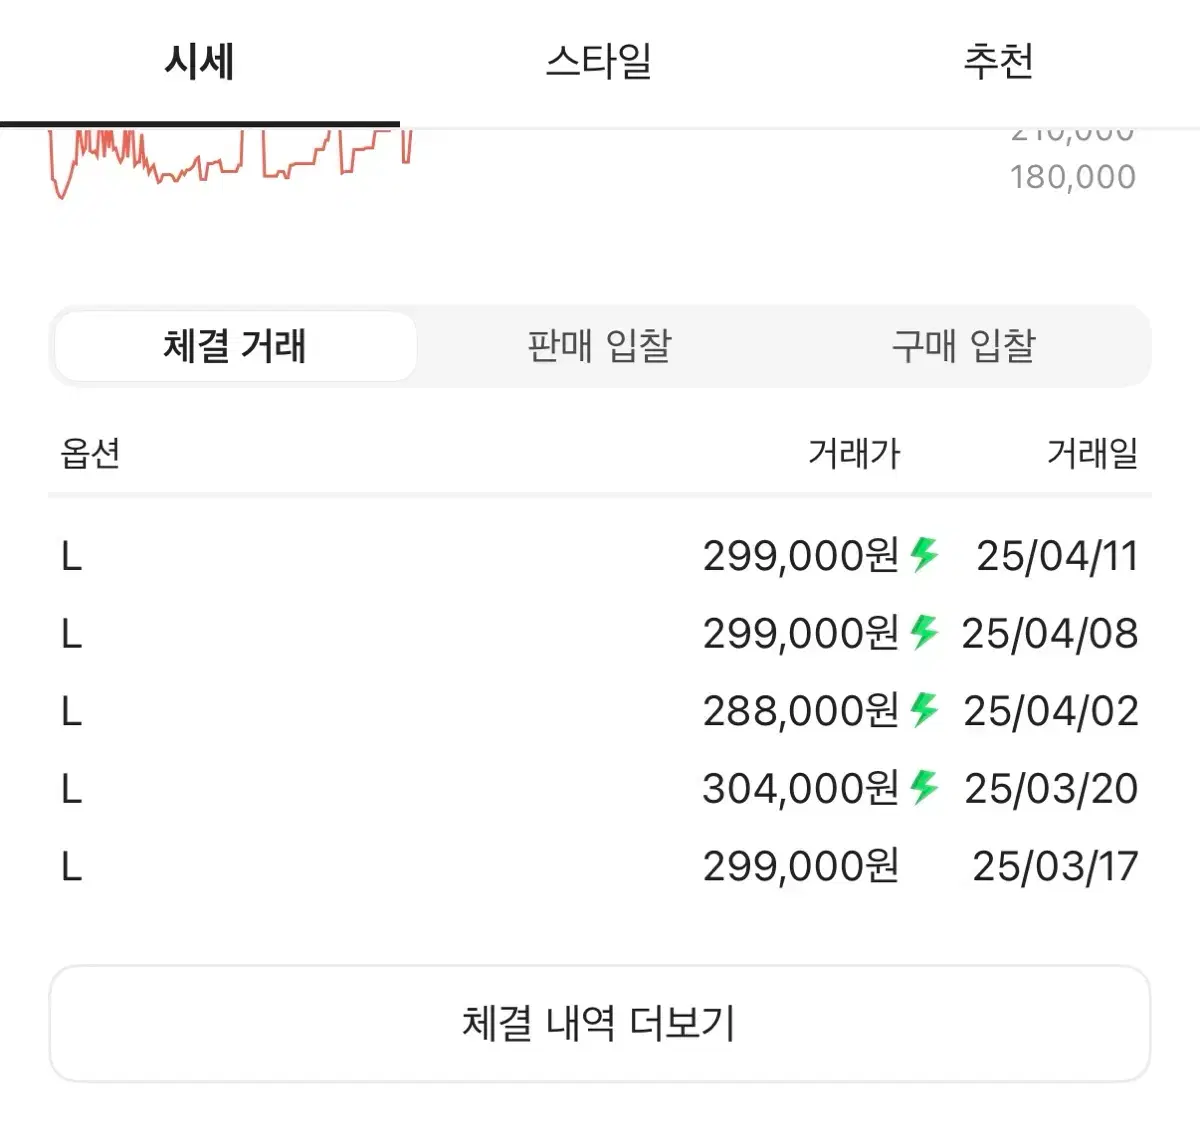Screen dimensions: 1200x1144
Task: Switch to the 시세 tab
Action: [x=200, y=62]
